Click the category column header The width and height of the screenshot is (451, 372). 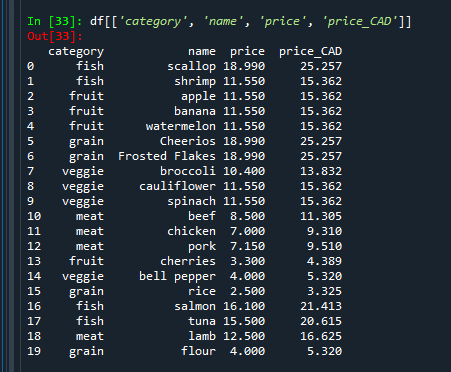click(76, 52)
